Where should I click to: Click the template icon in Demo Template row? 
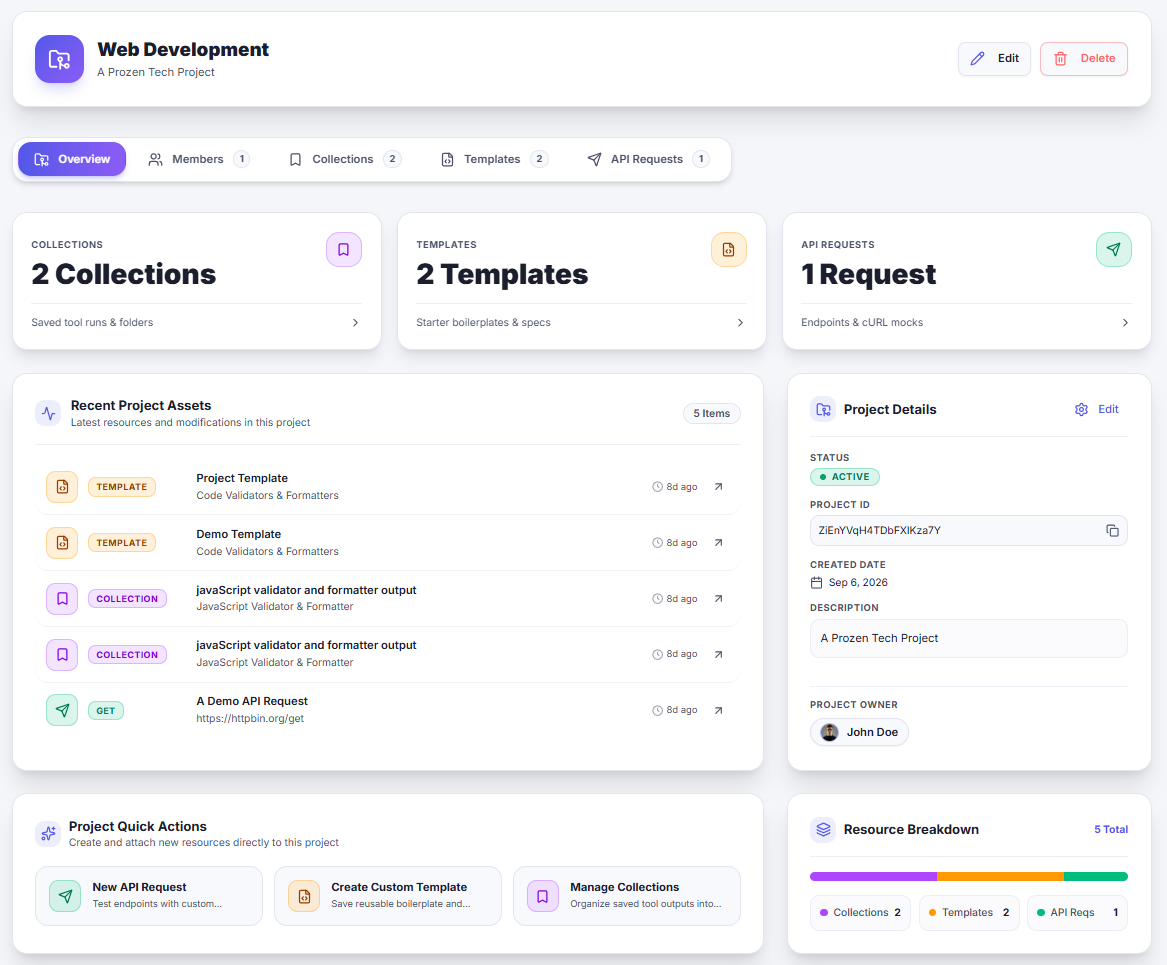point(63,542)
